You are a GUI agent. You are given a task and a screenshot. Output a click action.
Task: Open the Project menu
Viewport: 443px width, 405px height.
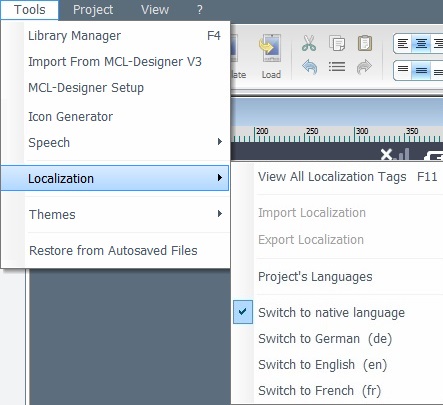93,10
